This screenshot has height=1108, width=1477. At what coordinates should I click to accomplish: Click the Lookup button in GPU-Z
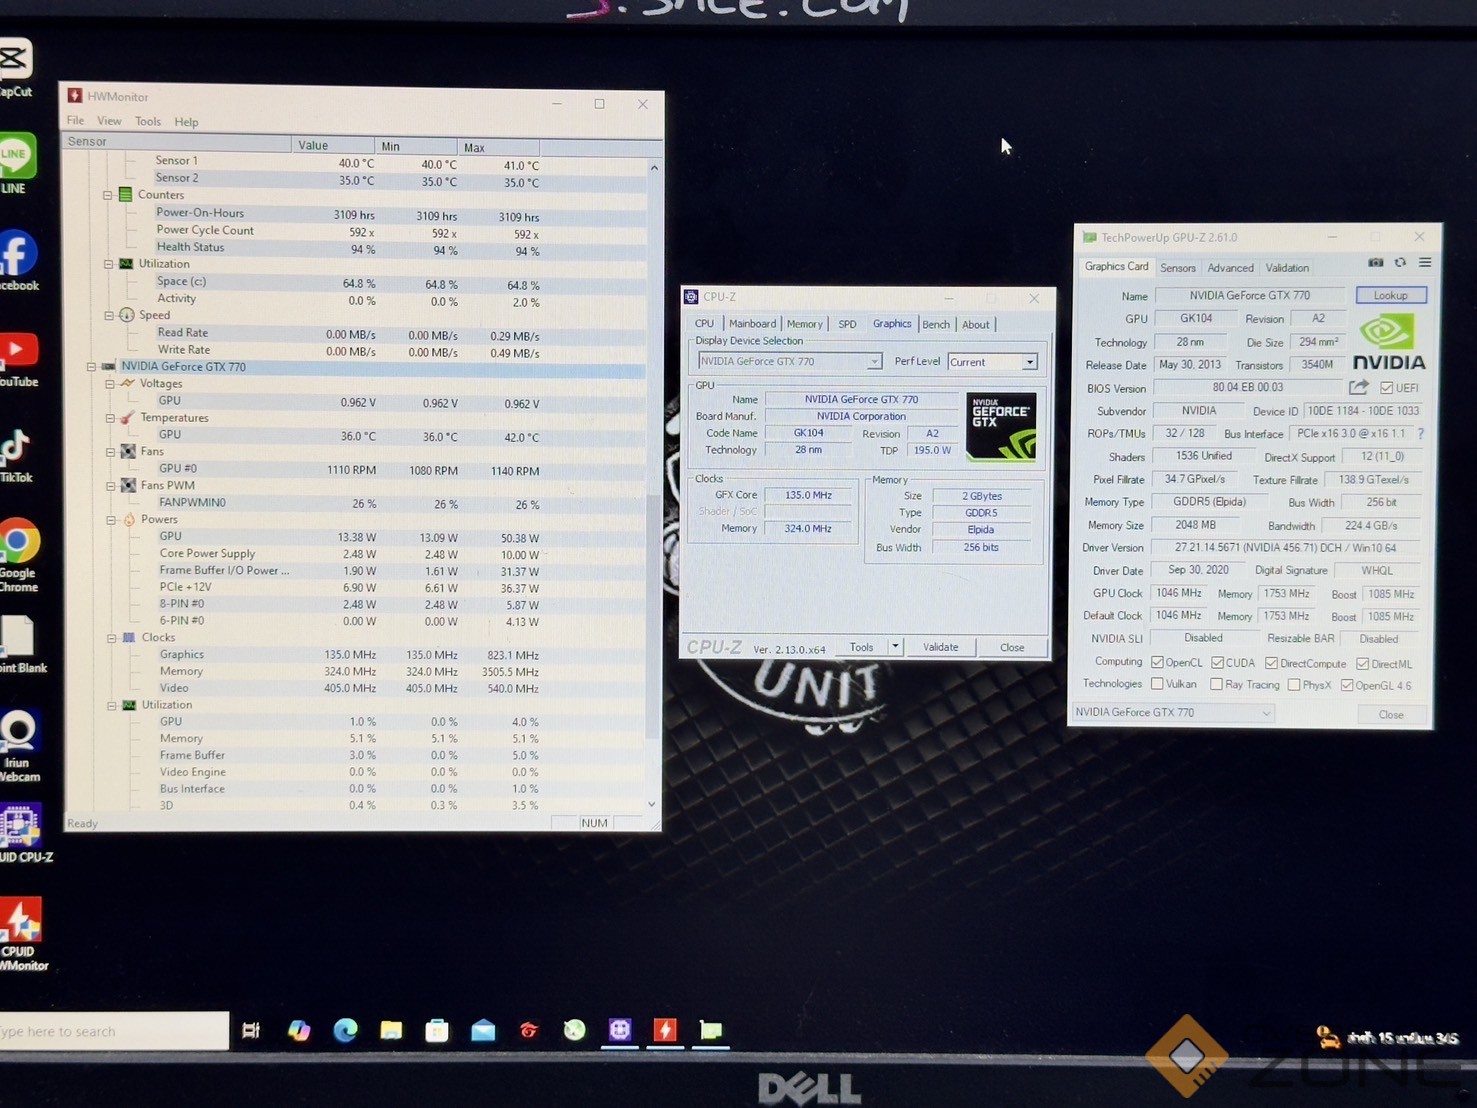click(1390, 295)
